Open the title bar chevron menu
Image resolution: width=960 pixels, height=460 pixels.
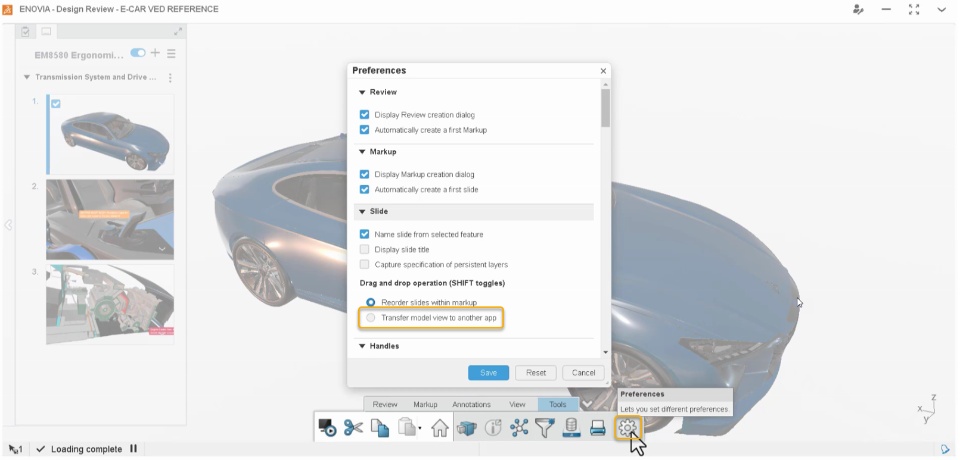942,10
